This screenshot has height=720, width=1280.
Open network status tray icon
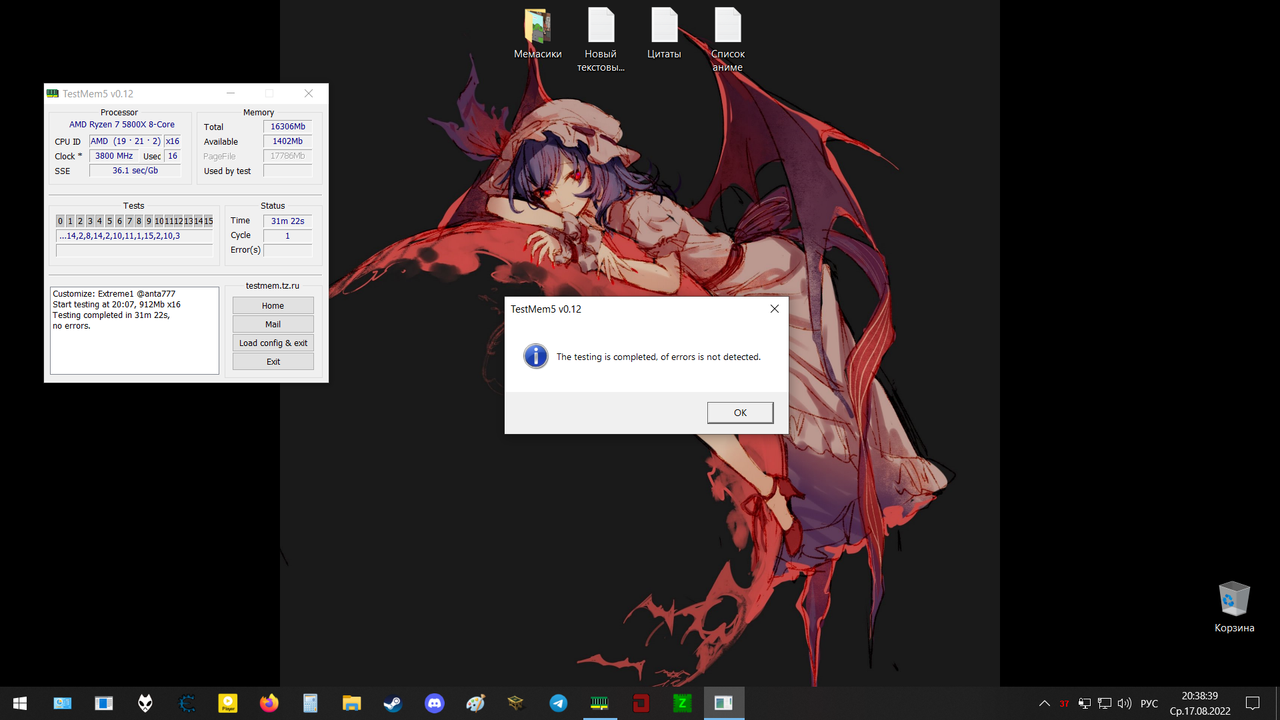[1104, 703]
